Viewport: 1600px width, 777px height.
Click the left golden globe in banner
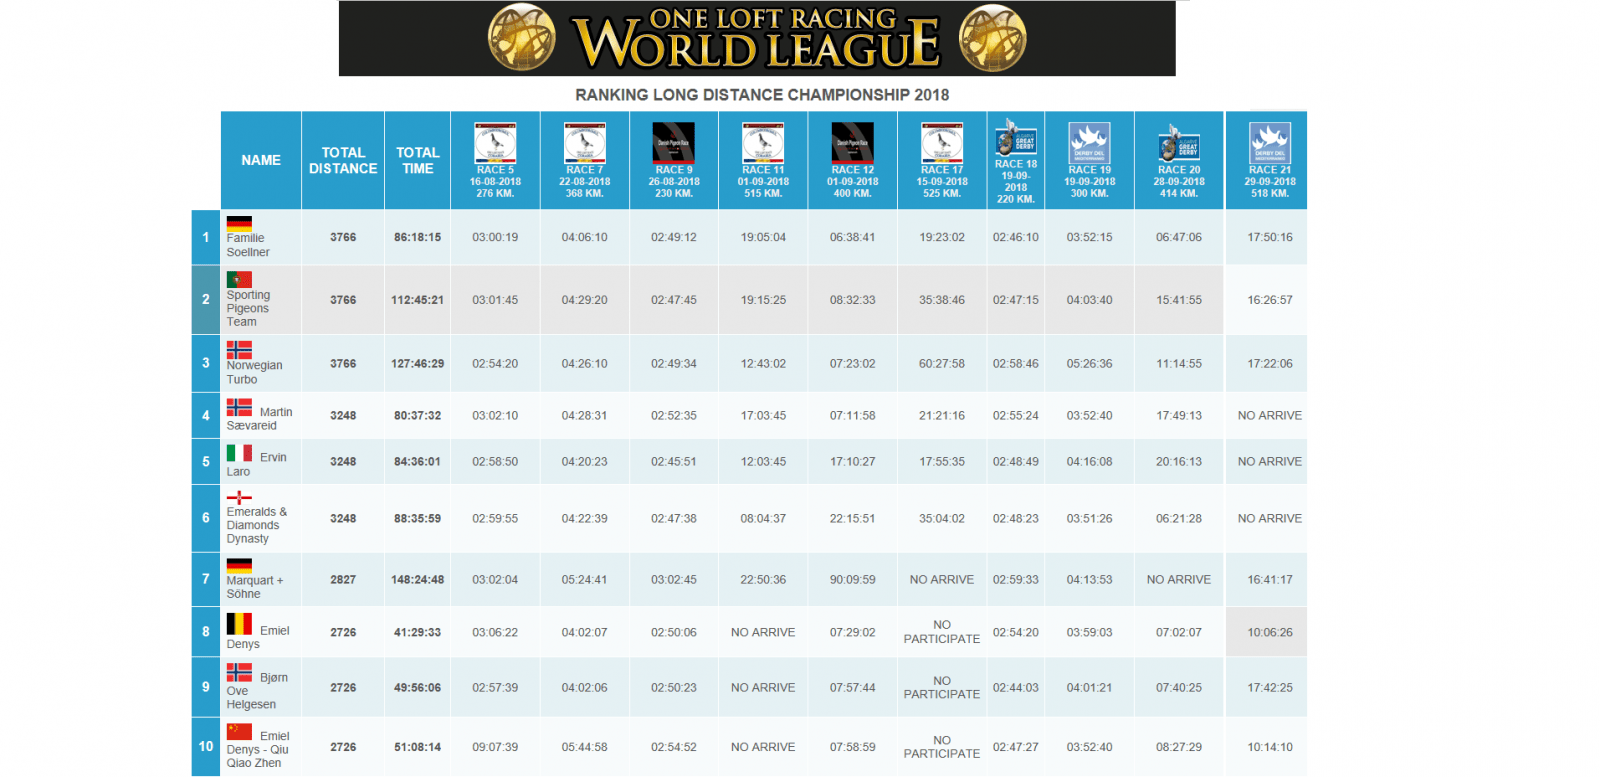pos(521,38)
